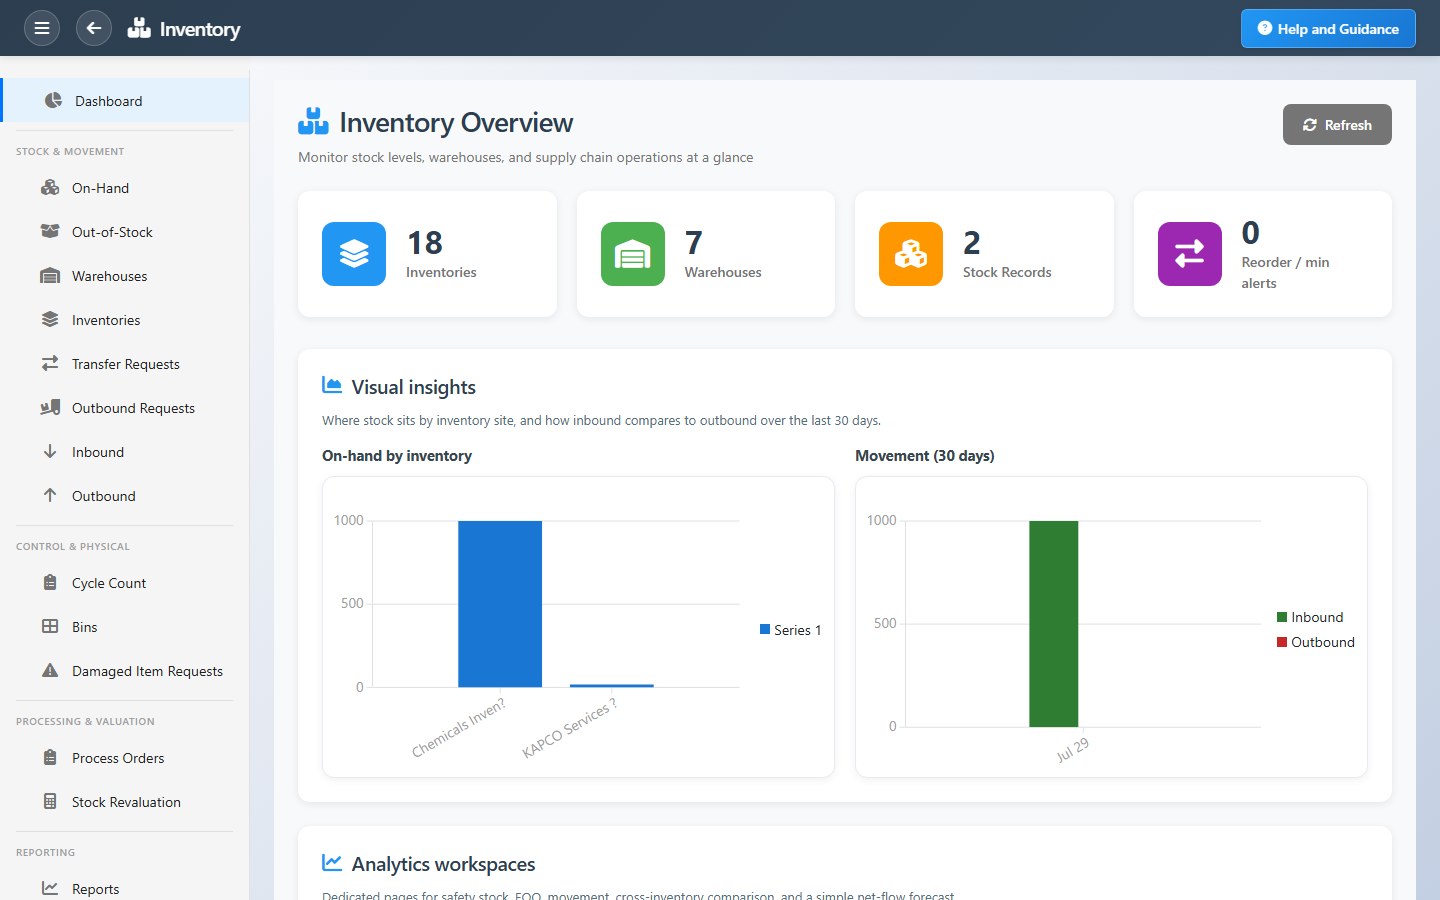Click the small KAPCO Services bar
The image size is (1440, 900).
coord(612,685)
